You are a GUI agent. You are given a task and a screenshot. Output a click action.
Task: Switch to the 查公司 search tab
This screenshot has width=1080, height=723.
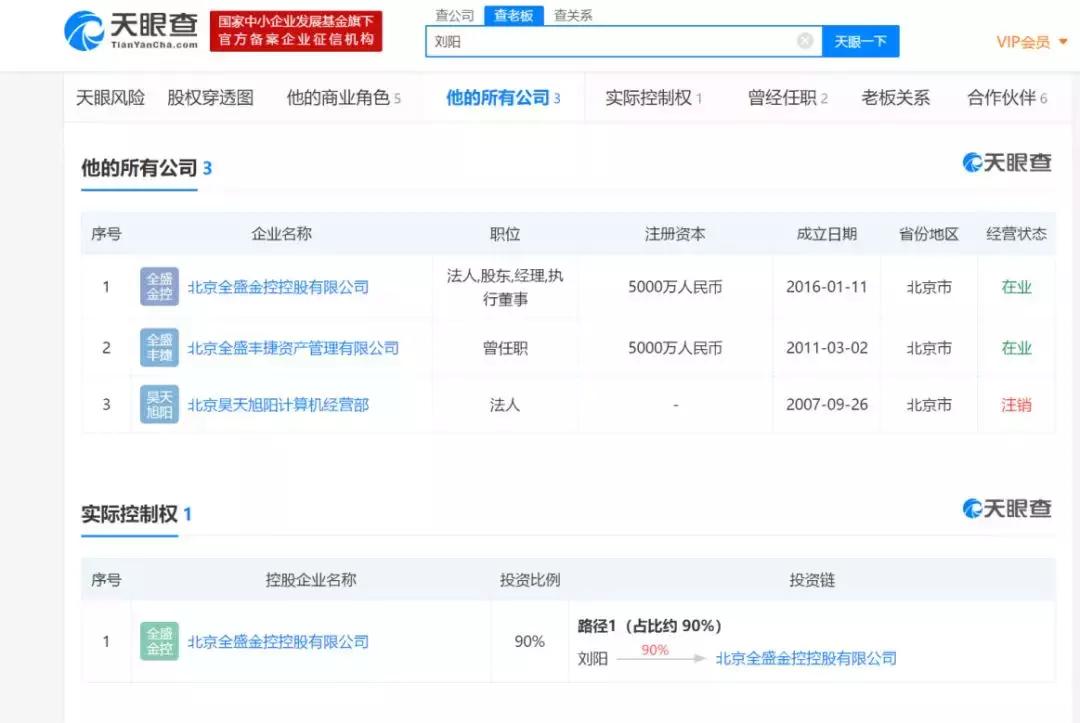point(454,14)
